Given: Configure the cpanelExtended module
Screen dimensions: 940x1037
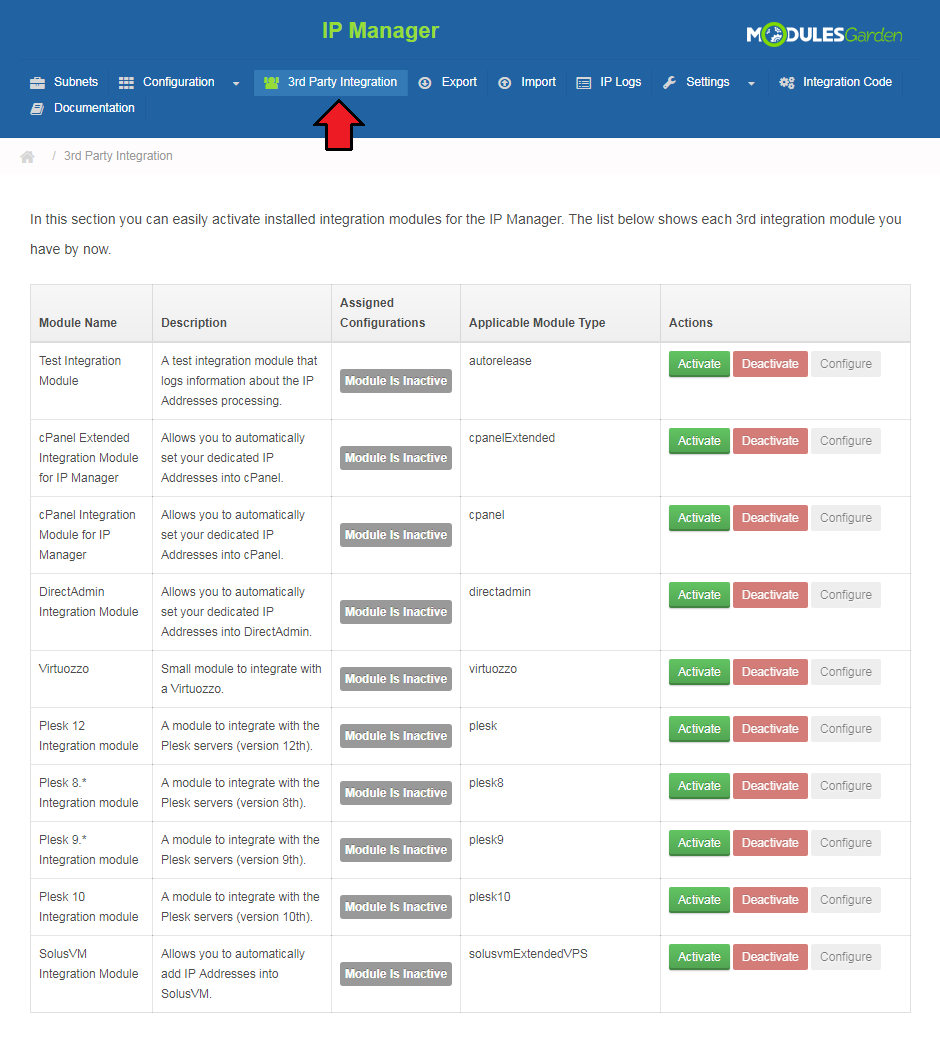Looking at the screenshot, I should point(845,441).
